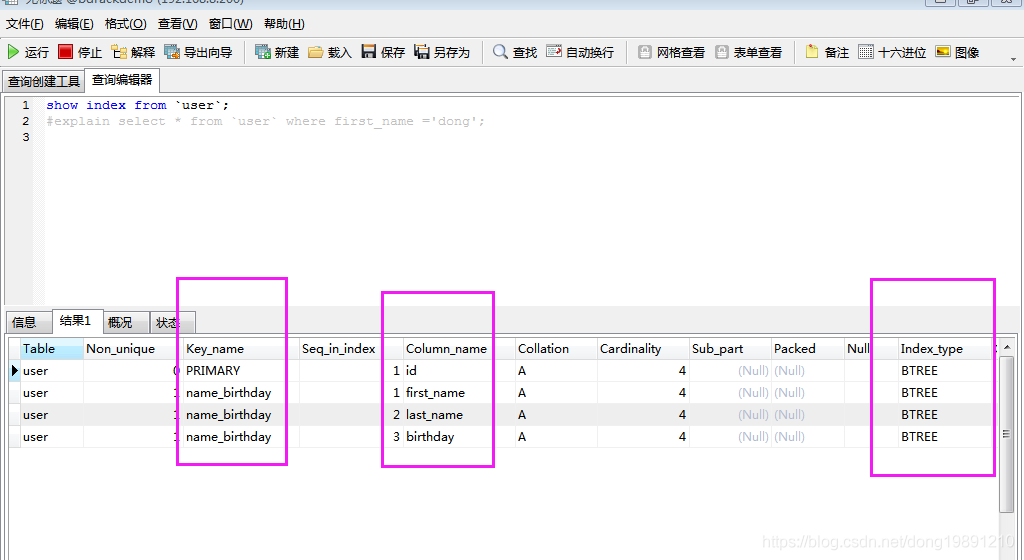
Task: Switch to Form View (表单查看)
Action: tap(722, 52)
